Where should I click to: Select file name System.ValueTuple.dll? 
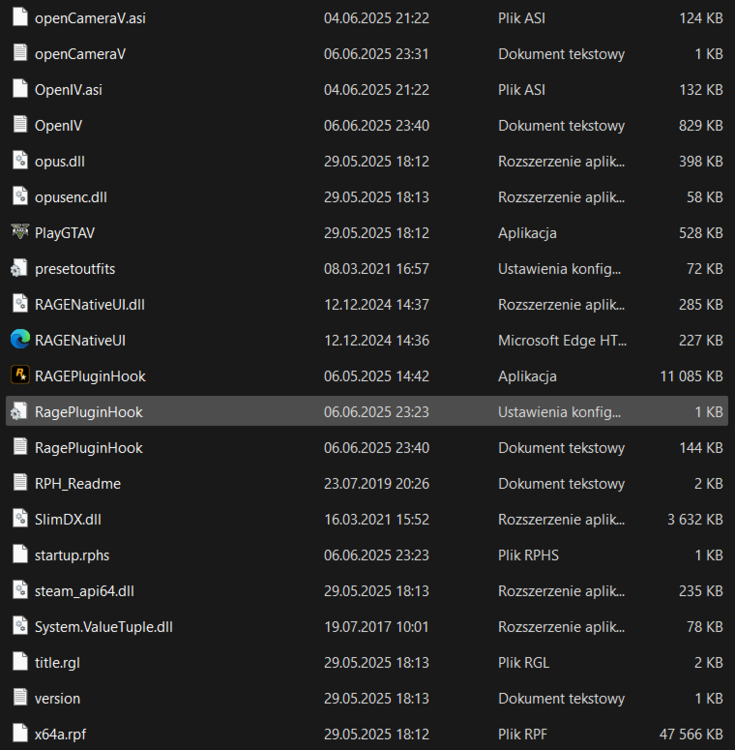104,627
